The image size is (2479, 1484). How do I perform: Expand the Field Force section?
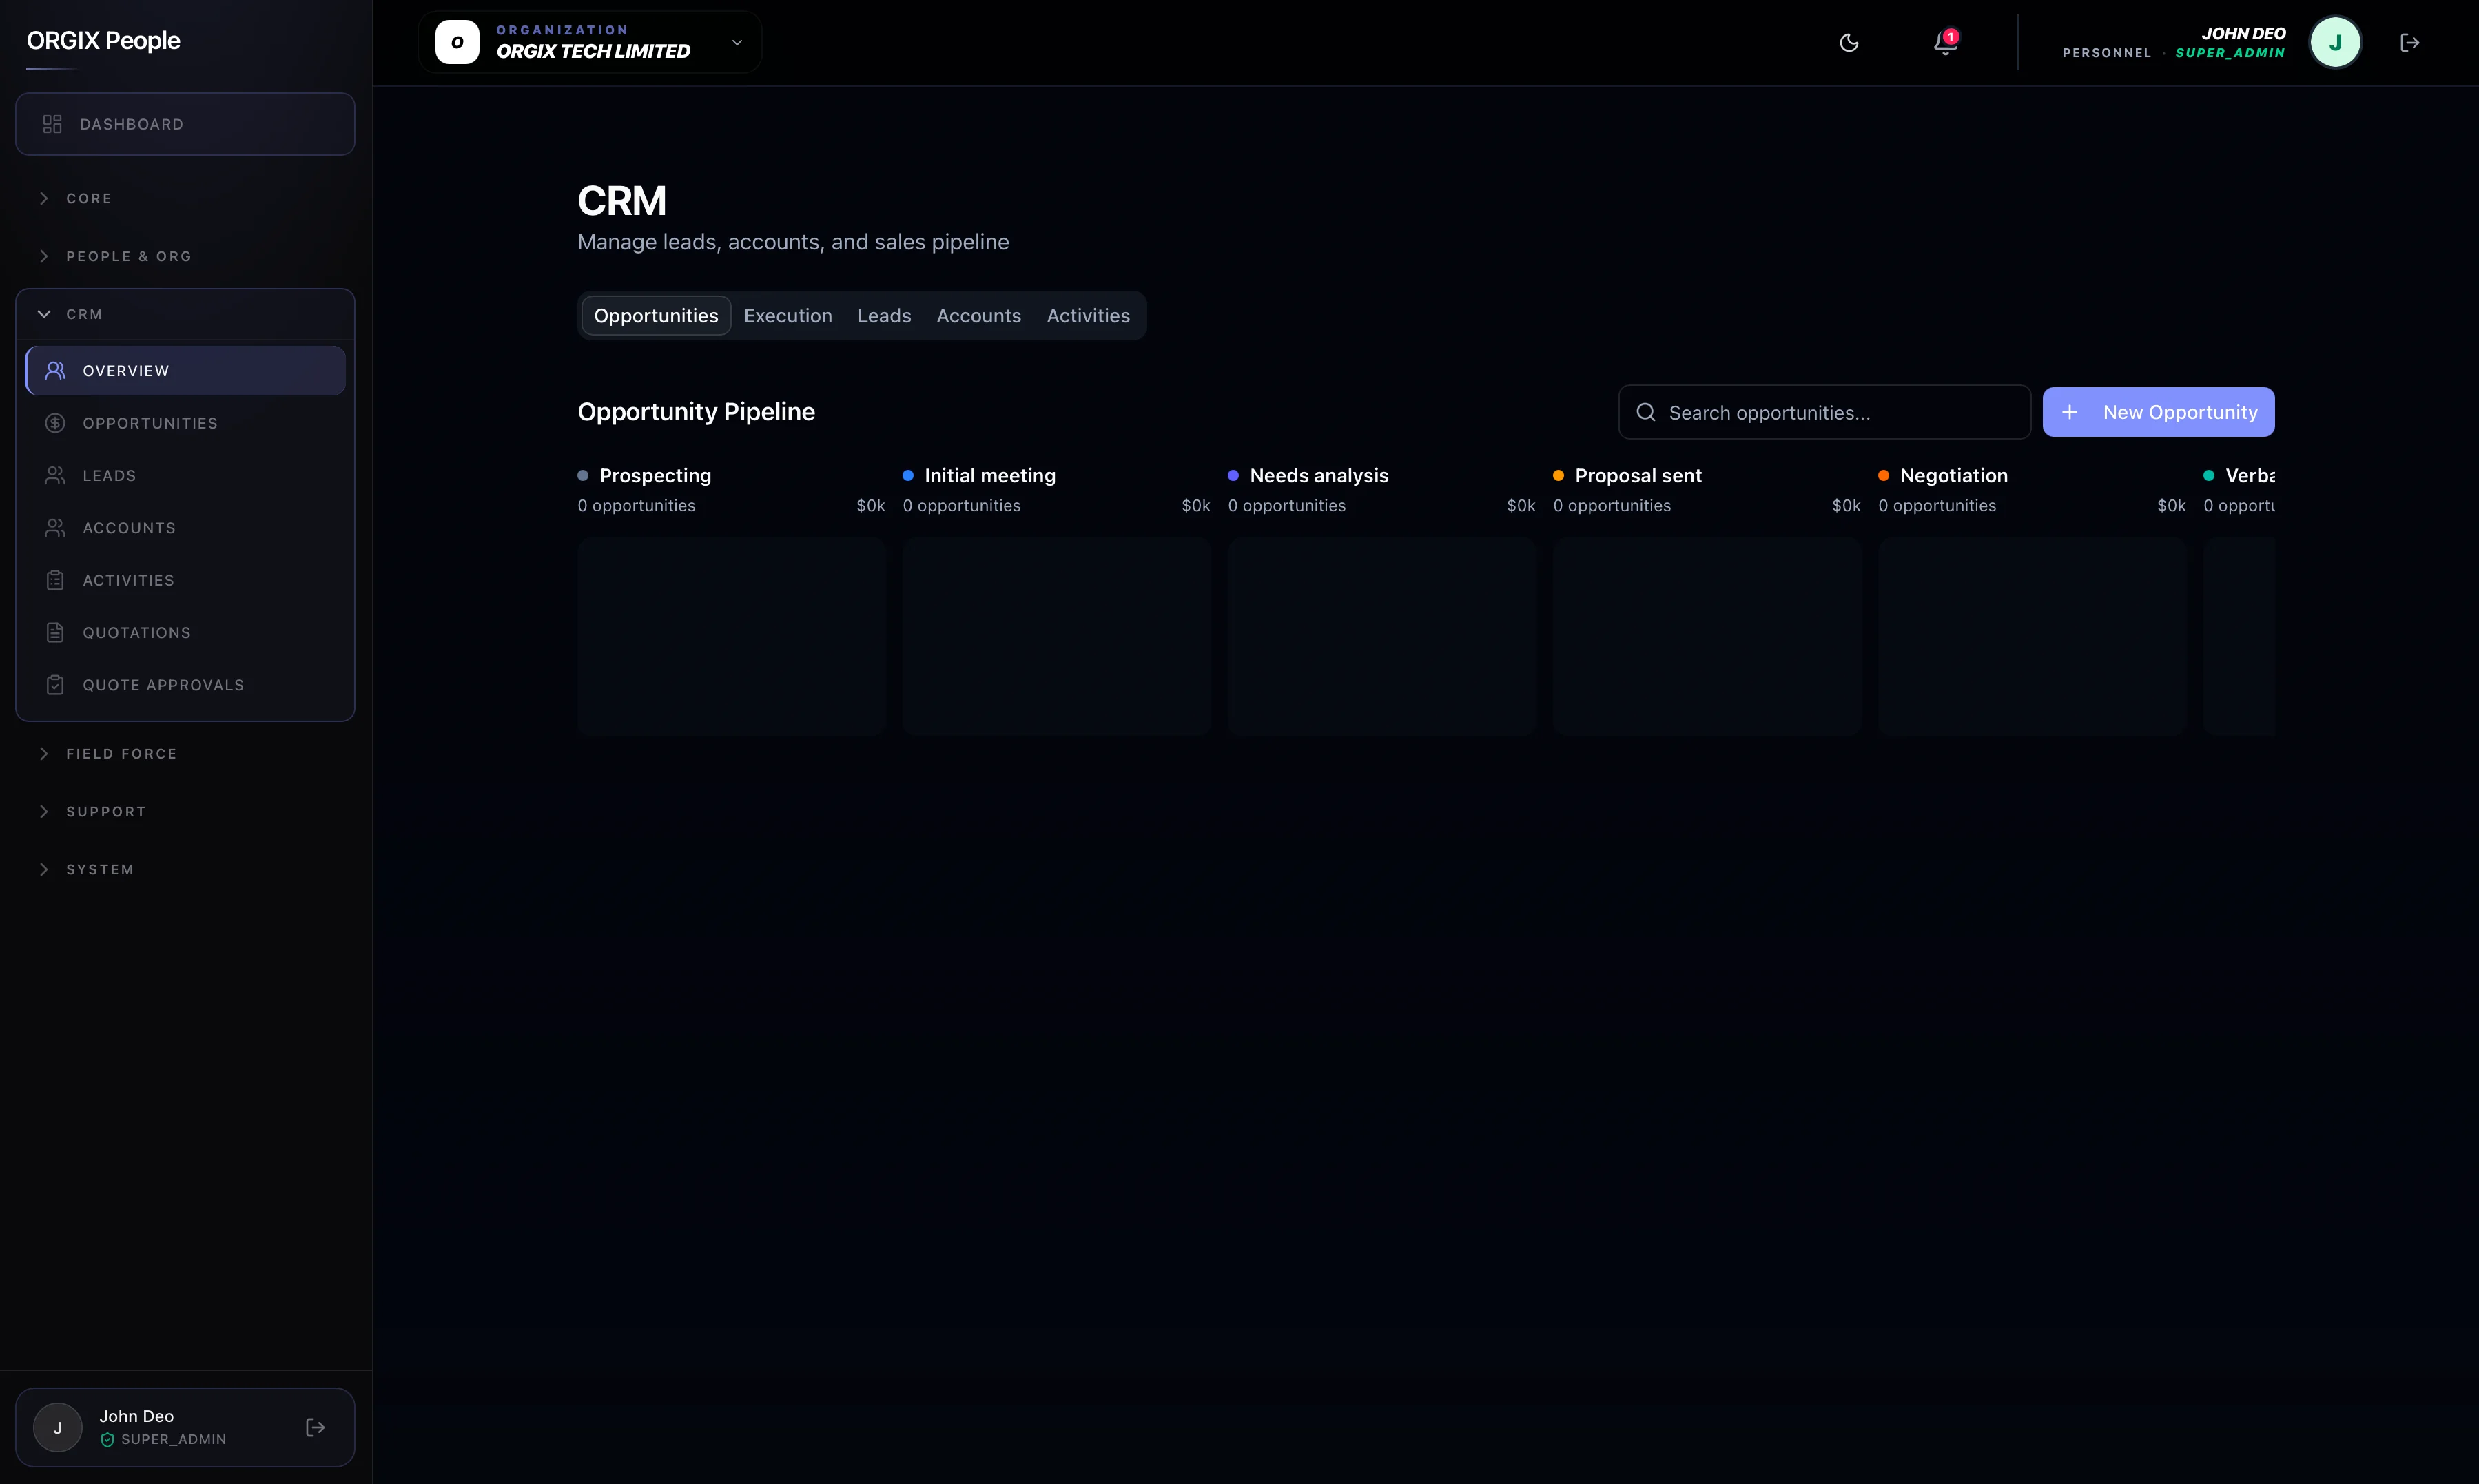(185, 754)
